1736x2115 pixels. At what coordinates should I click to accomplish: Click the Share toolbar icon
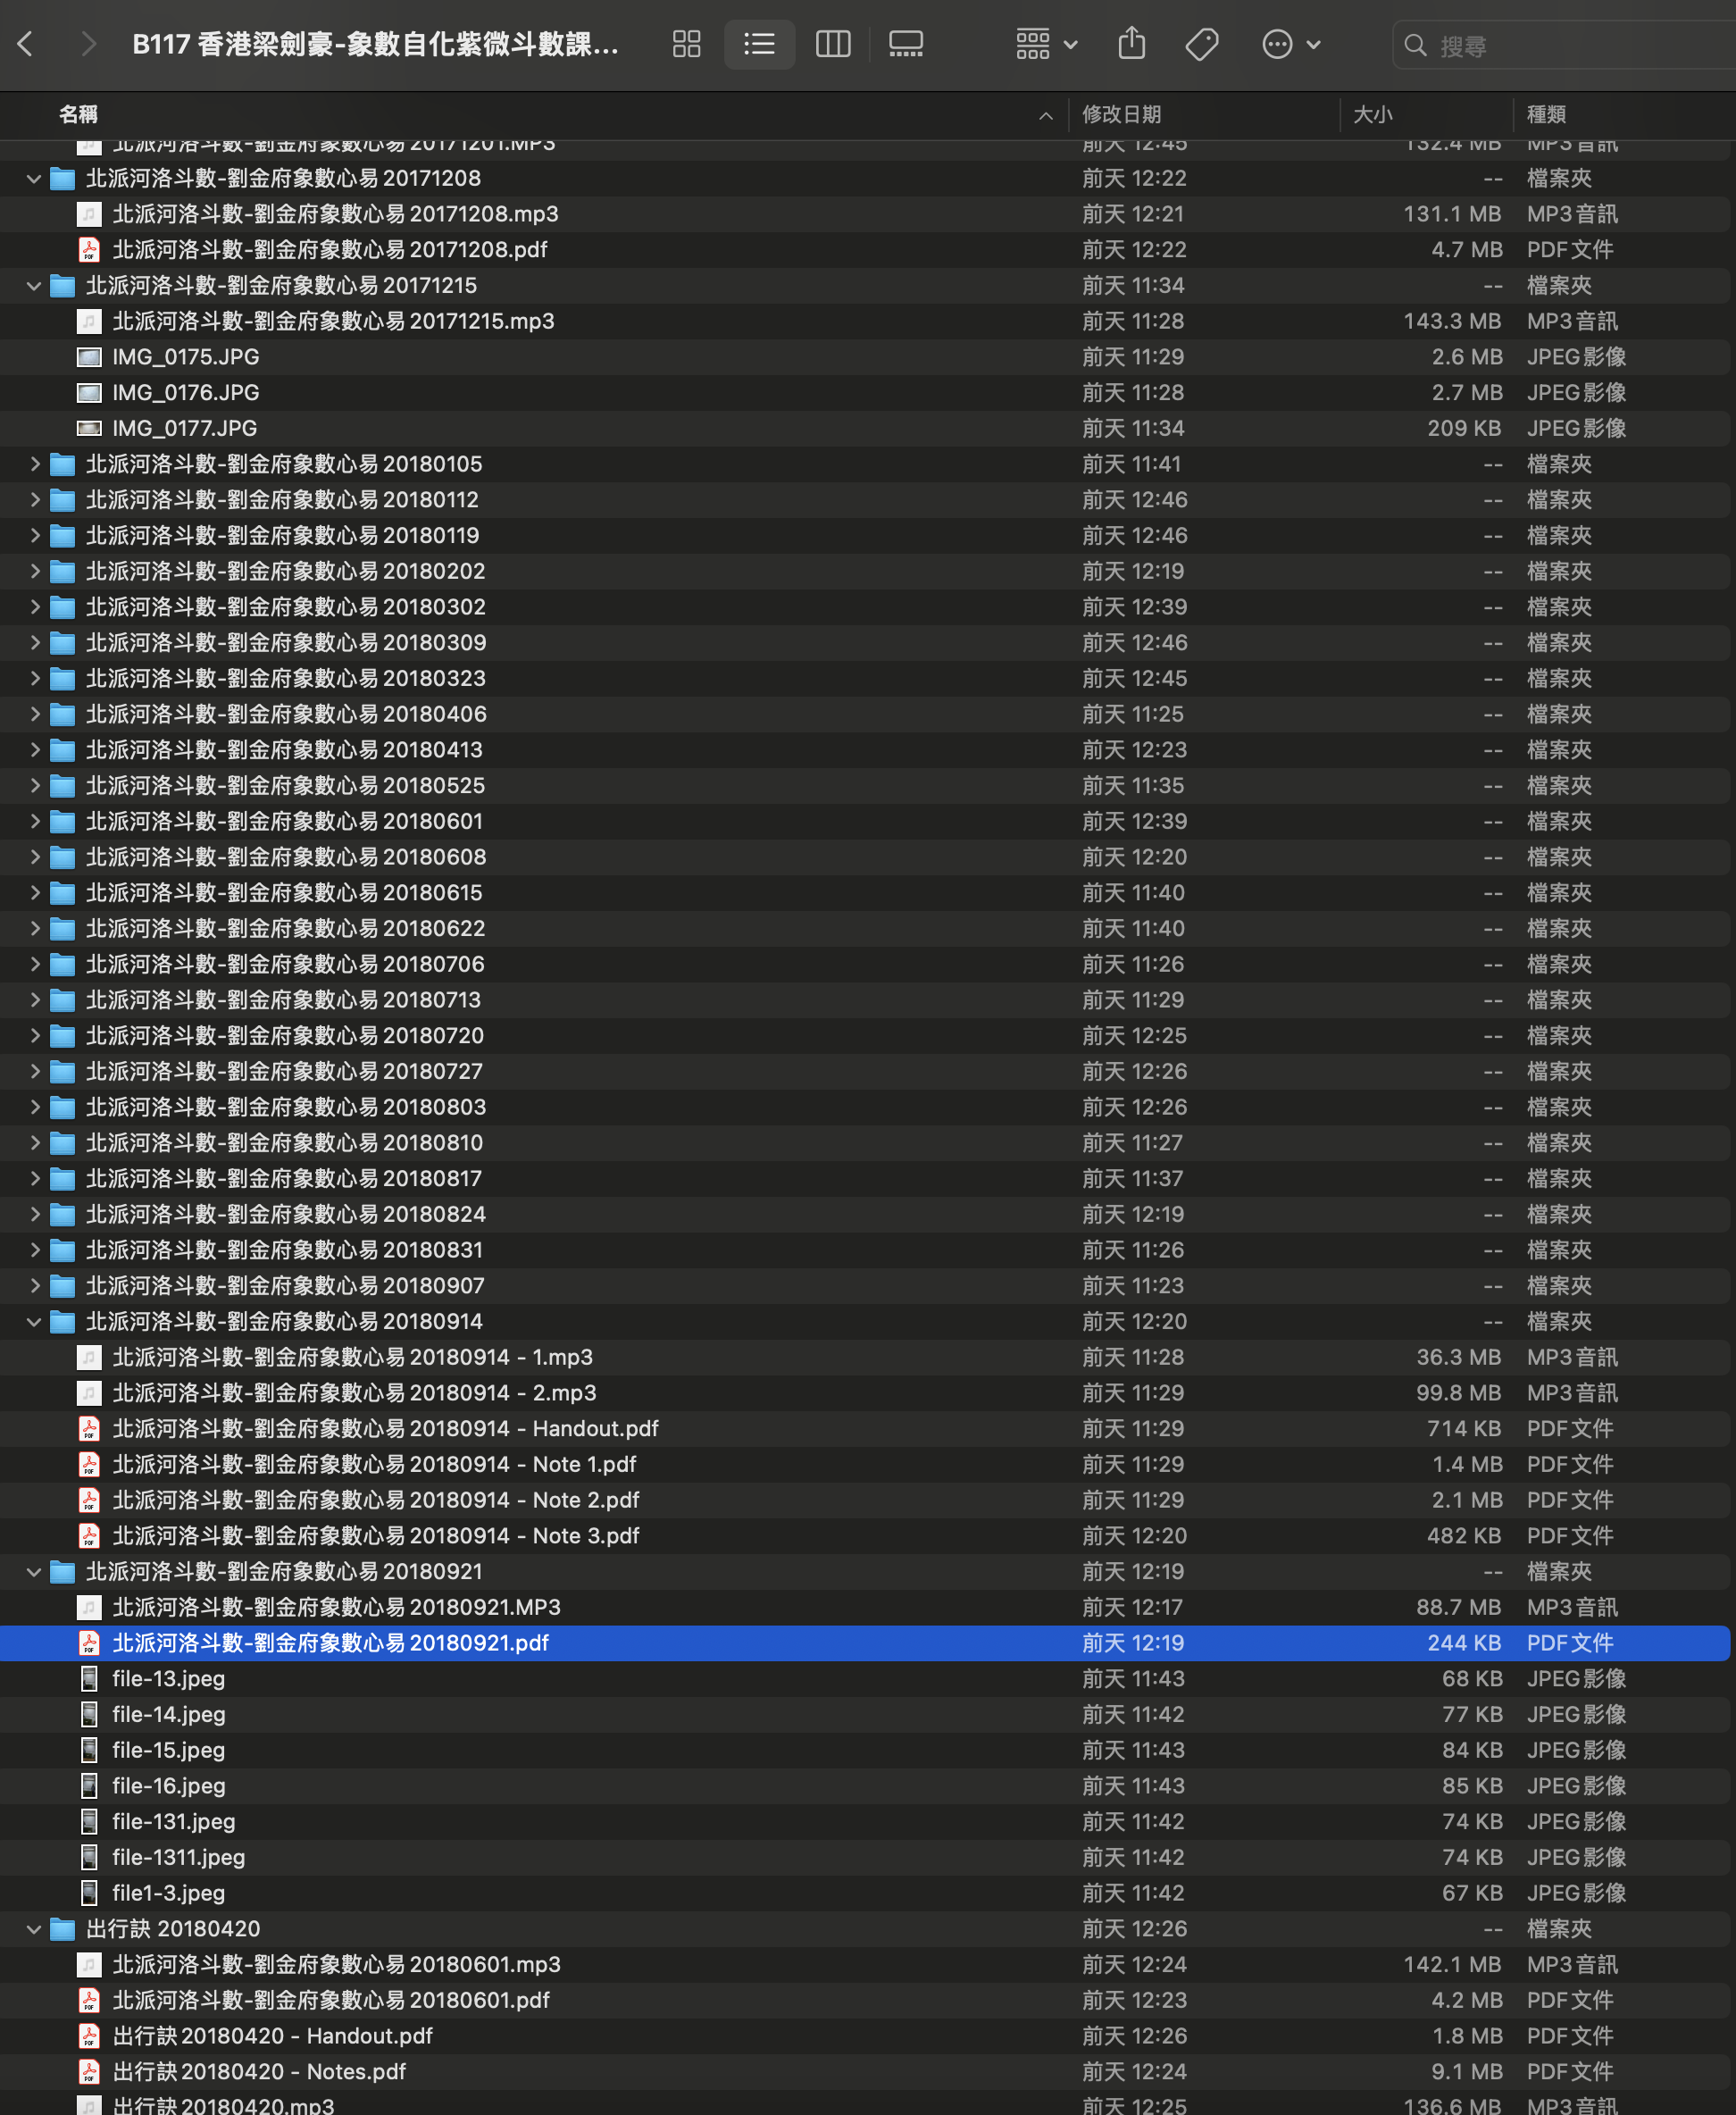click(x=1131, y=44)
